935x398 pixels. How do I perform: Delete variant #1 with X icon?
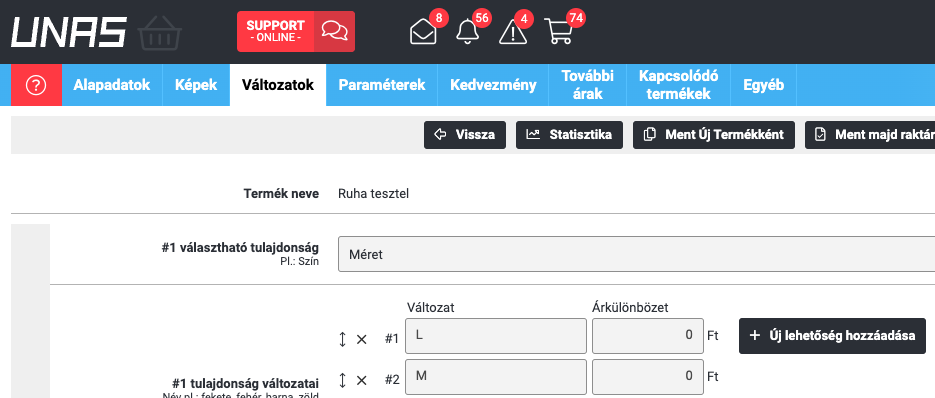[x=361, y=339]
